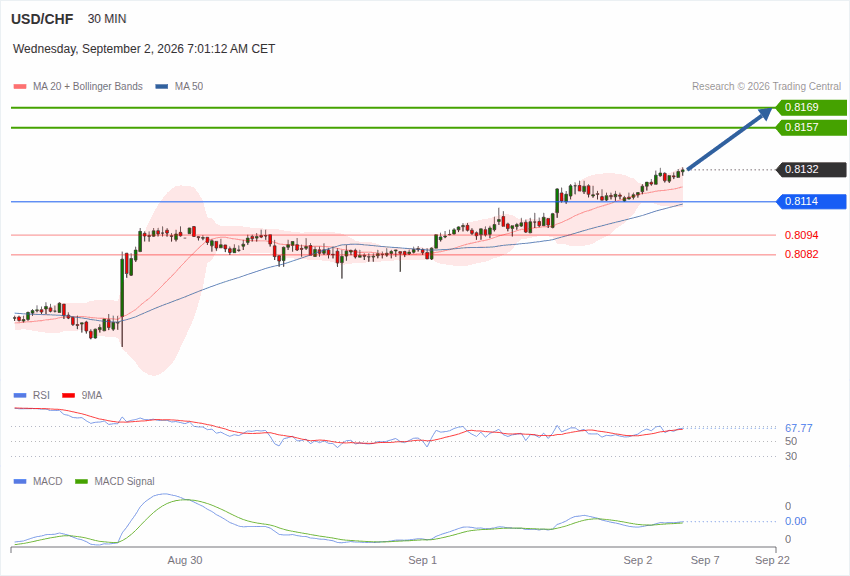This screenshot has height=576, width=850.
Task: Select the MA 20 + Bollinger Bands legend label
Action: pos(88,87)
